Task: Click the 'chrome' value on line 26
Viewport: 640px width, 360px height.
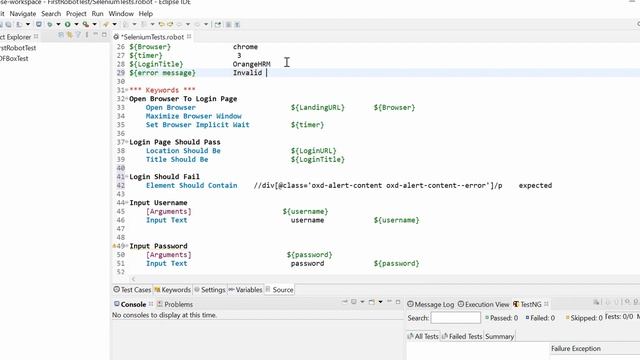Action: click(x=245, y=47)
